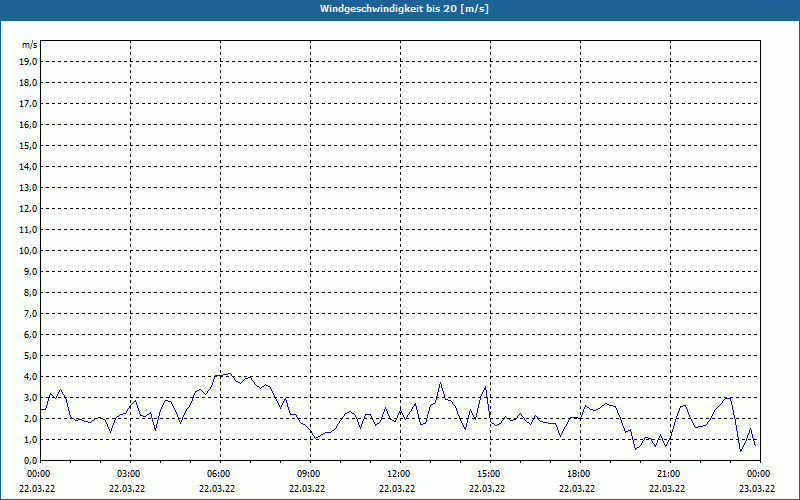The width and height of the screenshot is (800, 500).
Task: Click the 23.03.22 date label
Action: coord(757,489)
